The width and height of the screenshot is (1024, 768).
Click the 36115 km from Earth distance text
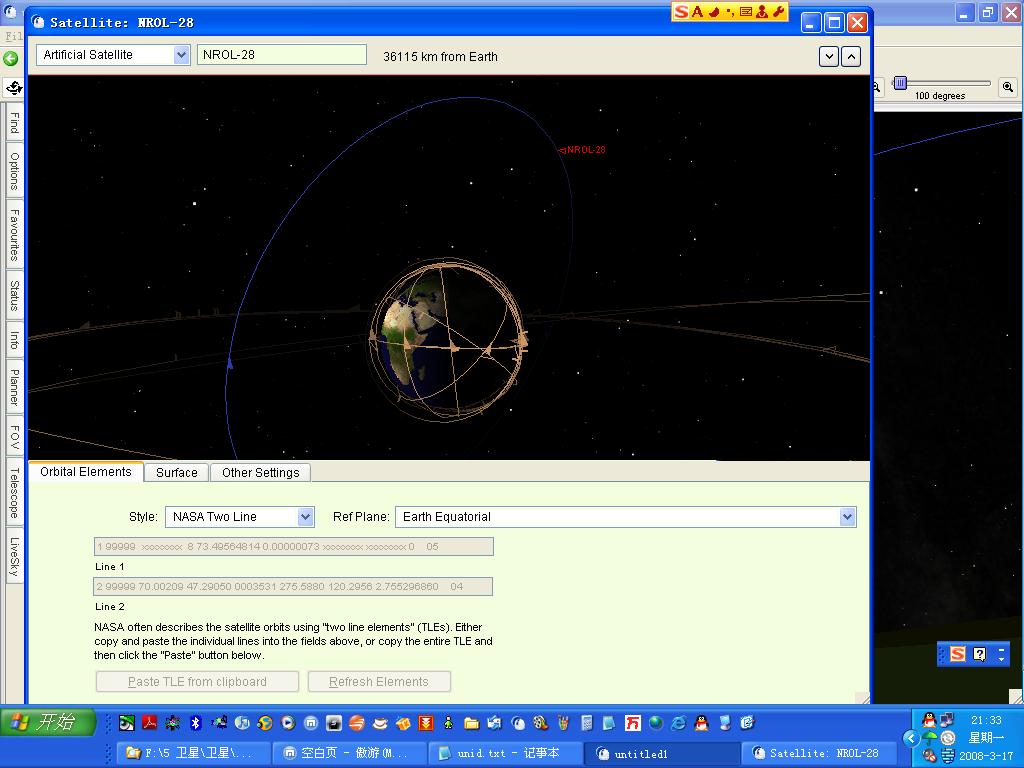(x=440, y=57)
